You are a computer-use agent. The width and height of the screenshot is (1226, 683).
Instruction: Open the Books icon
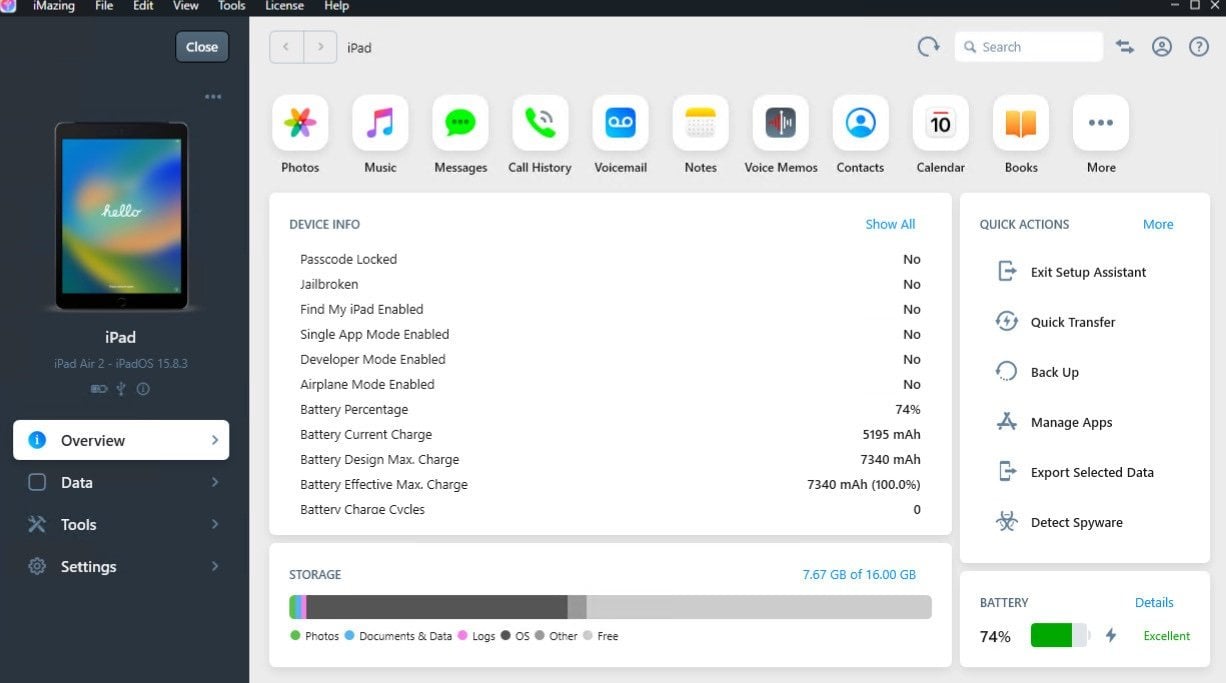click(1020, 123)
